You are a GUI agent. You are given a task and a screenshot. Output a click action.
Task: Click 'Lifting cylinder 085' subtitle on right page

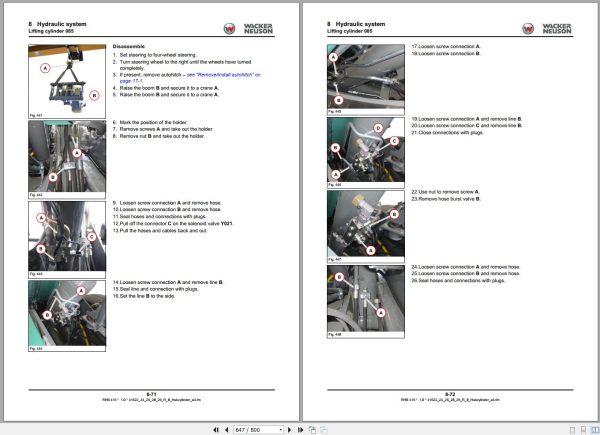pyautogui.click(x=349, y=31)
